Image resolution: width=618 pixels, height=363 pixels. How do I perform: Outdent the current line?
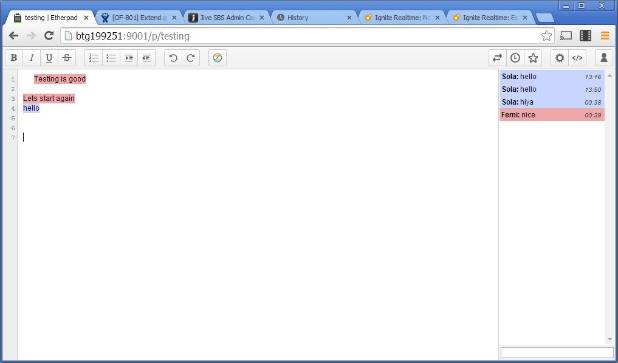click(146, 58)
